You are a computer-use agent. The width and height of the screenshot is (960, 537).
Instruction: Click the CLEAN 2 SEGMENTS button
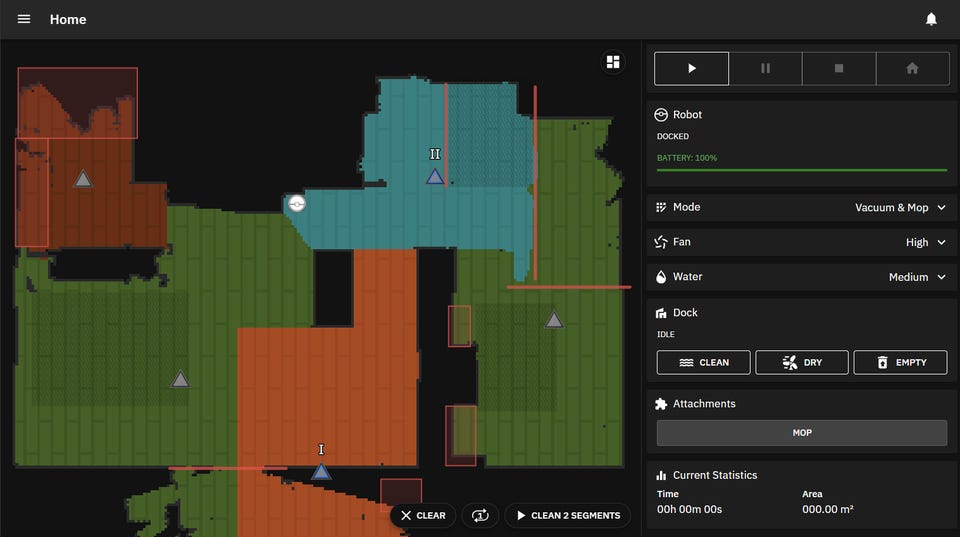[x=568, y=516]
